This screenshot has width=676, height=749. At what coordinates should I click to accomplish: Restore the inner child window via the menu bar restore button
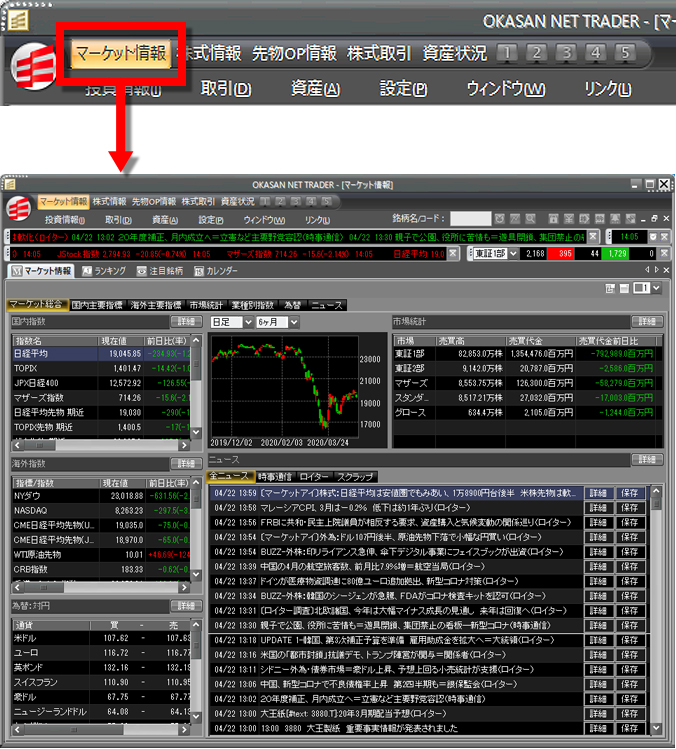(654, 218)
